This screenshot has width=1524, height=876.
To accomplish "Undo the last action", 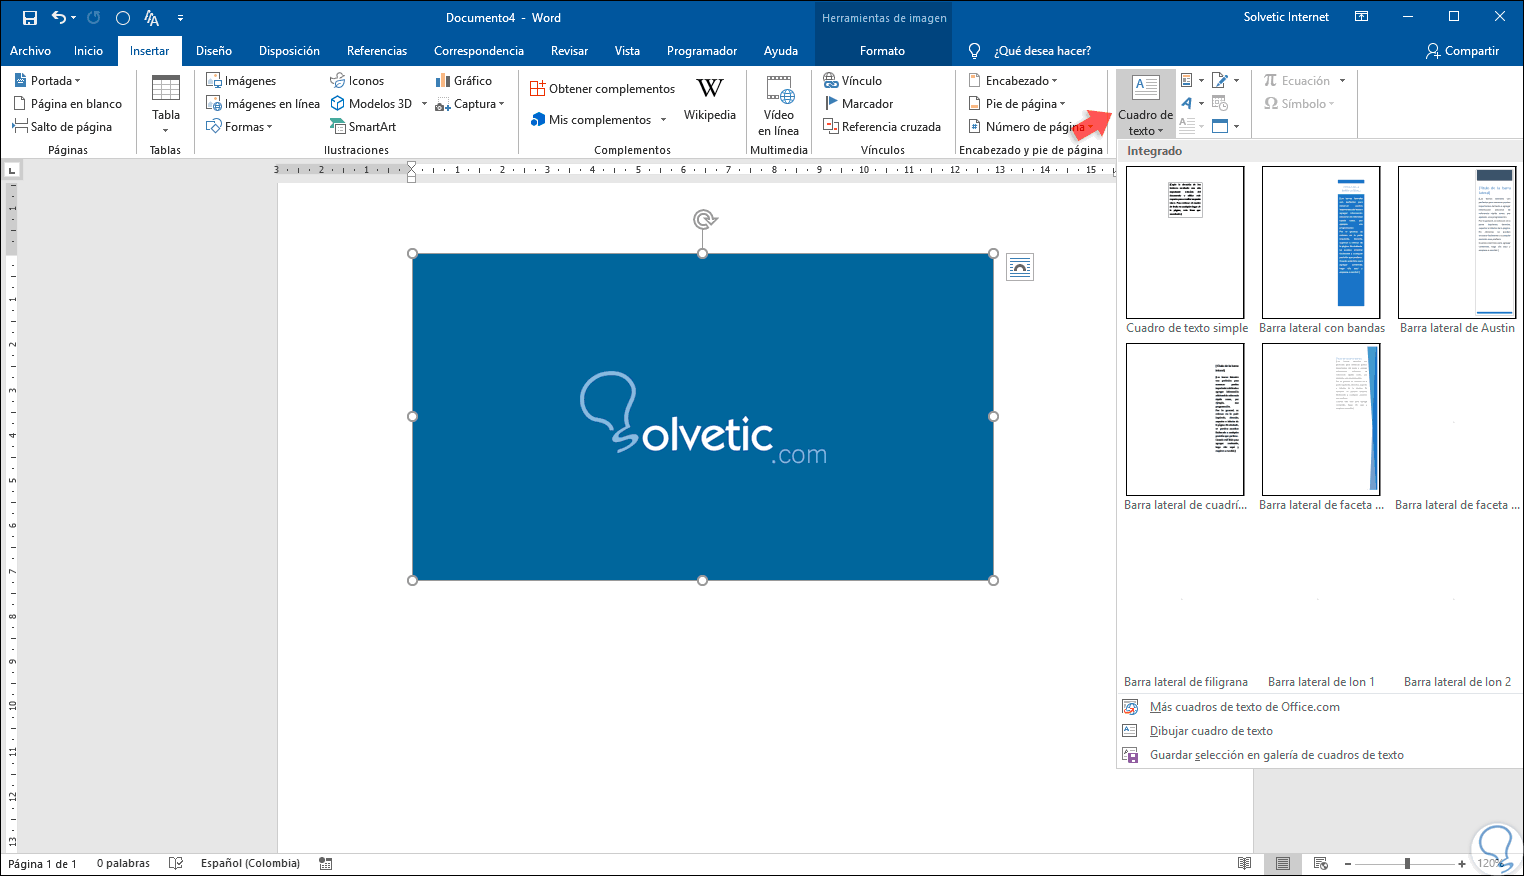I will point(59,18).
